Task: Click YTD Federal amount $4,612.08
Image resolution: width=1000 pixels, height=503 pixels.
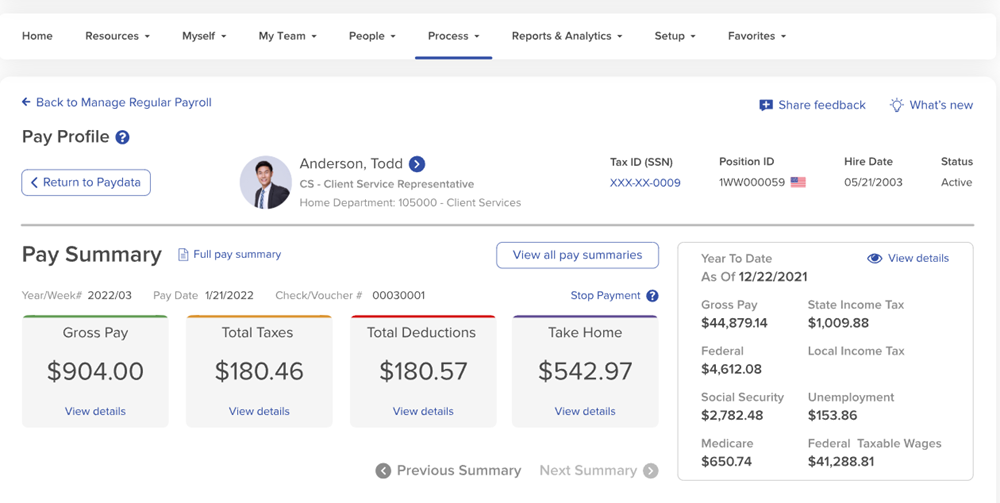Action: 731,369
